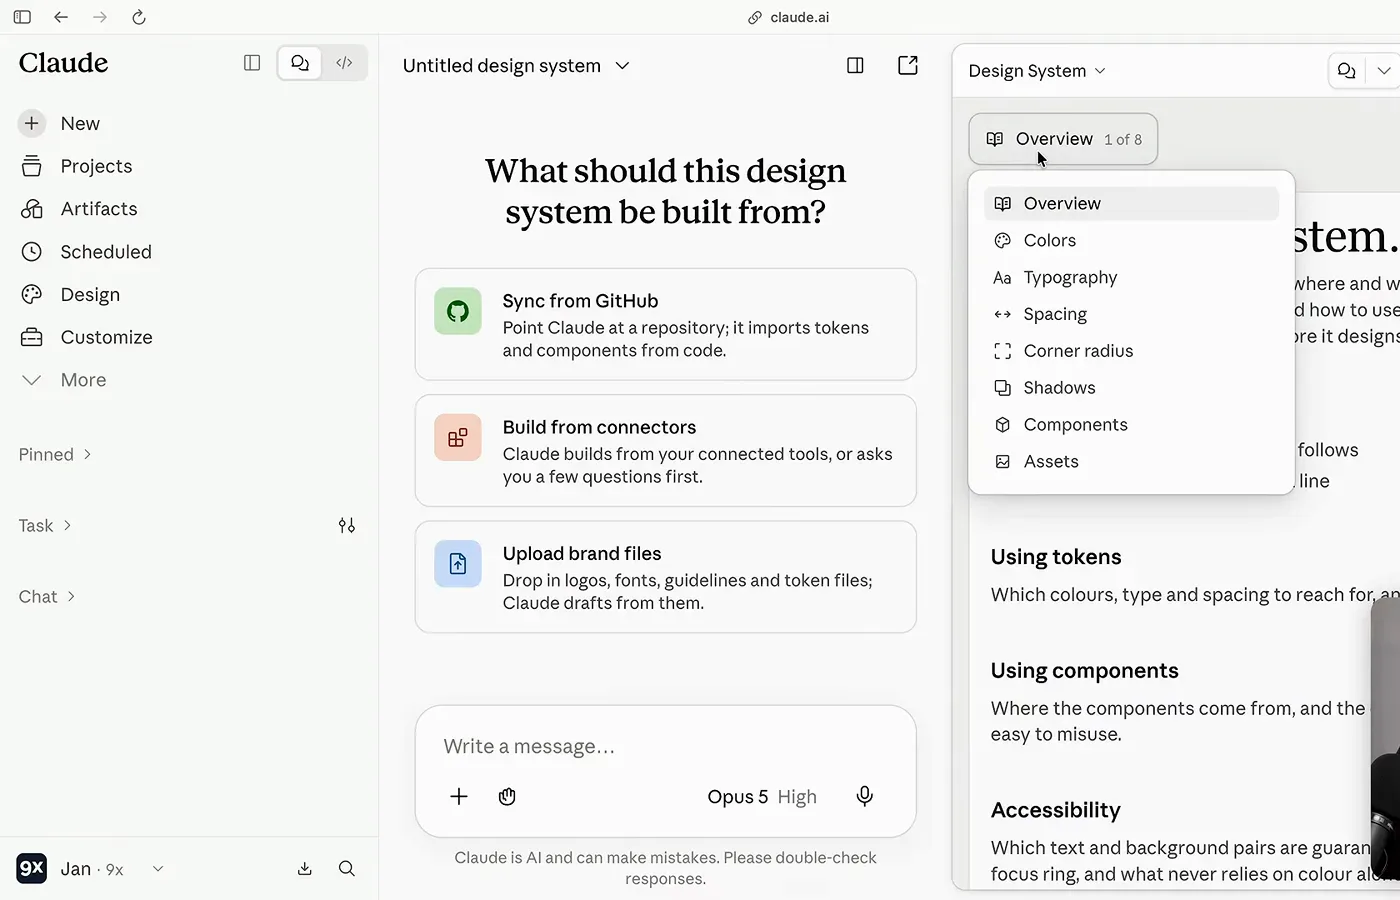Choose Sync from GitHub option
The width and height of the screenshot is (1400, 900).
tap(666, 324)
